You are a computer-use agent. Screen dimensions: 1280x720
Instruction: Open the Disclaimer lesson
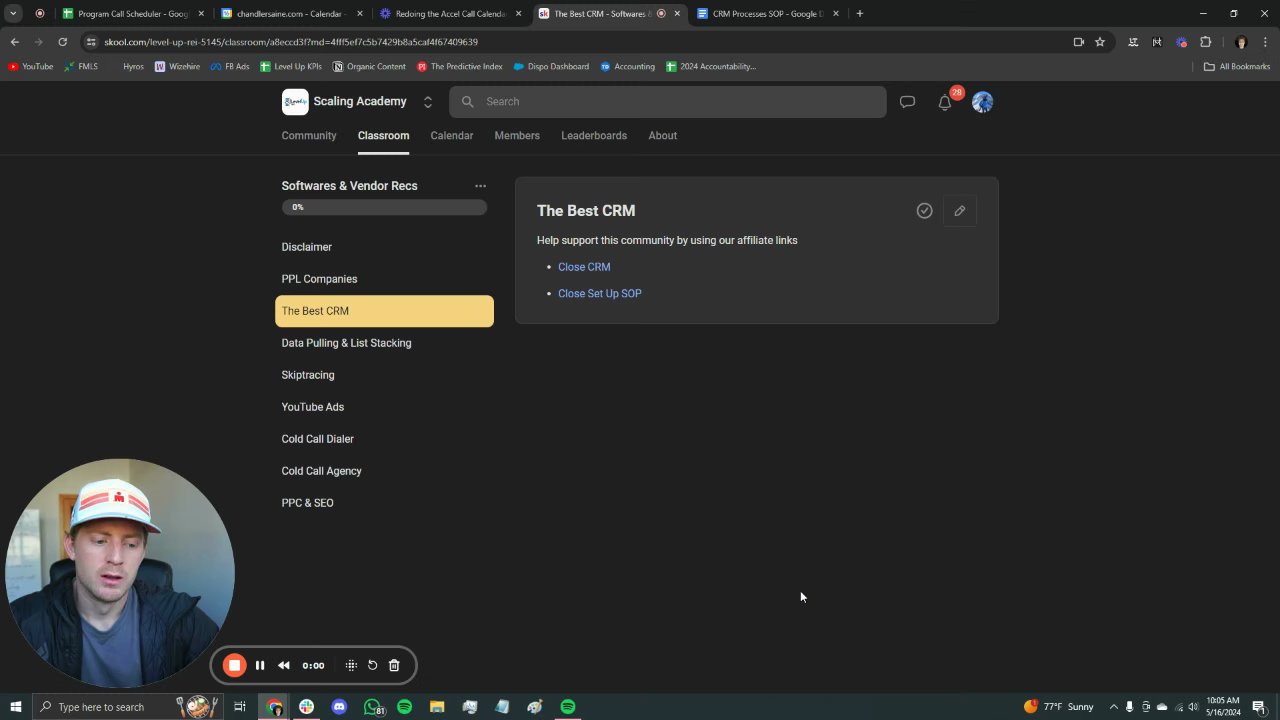click(x=384, y=247)
